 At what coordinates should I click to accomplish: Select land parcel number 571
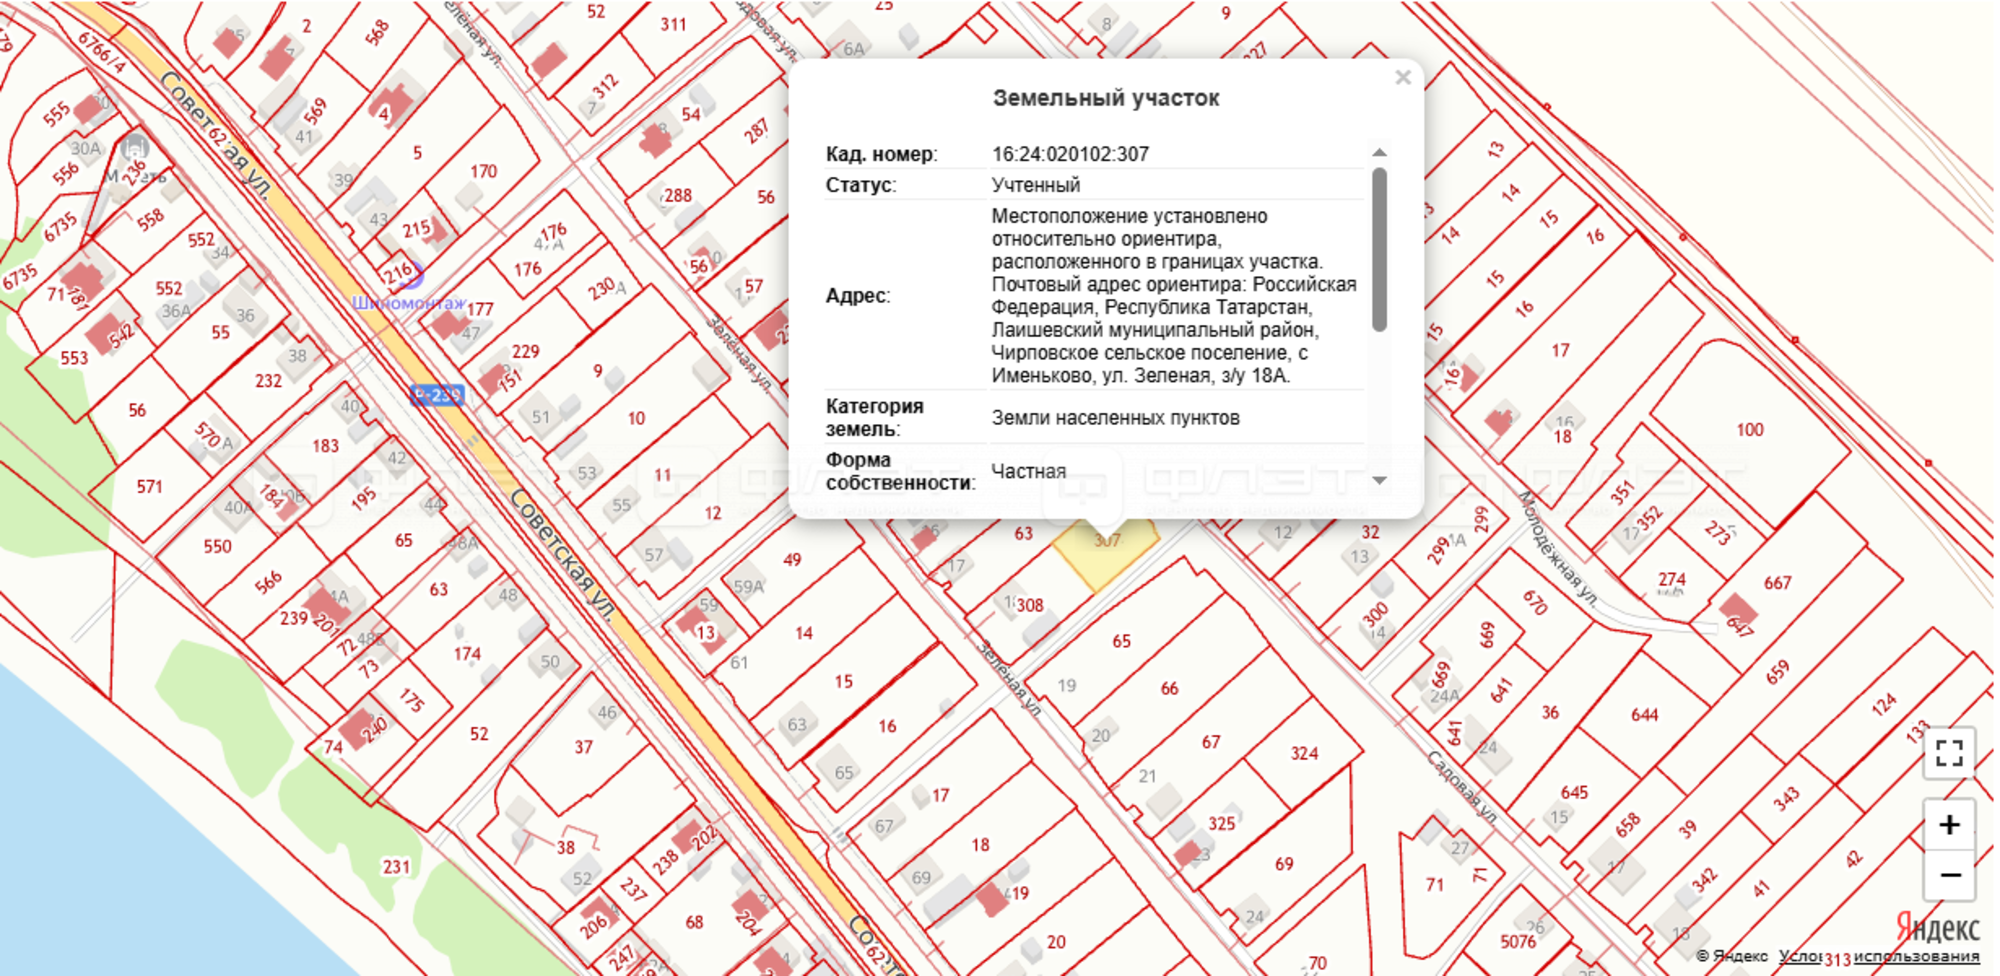click(149, 487)
